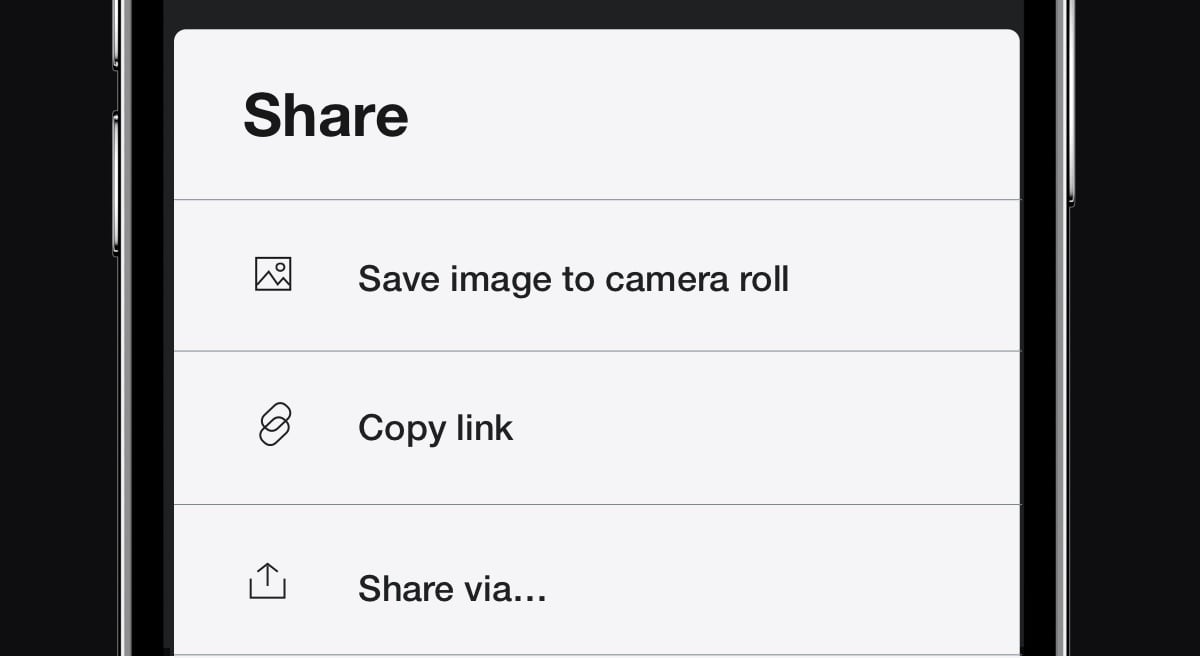Tap the upload-style share icon at the bottom
Image resolution: width=1200 pixels, height=658 pixels.
click(x=267, y=581)
